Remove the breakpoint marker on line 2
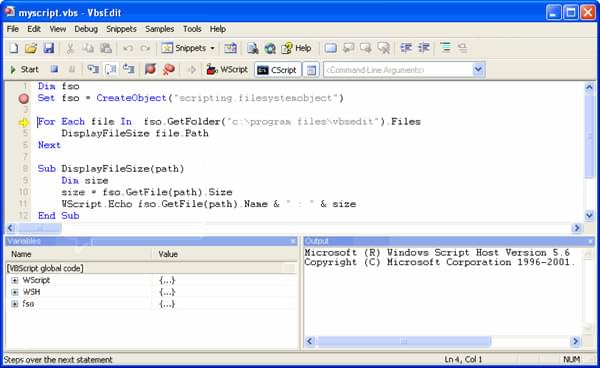The width and height of the screenshot is (600, 368). [x=24, y=98]
